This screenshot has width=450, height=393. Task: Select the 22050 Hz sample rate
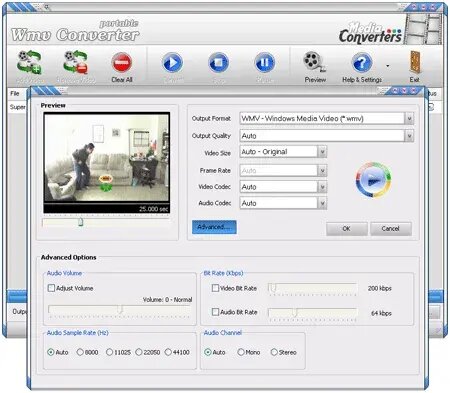[139, 352]
